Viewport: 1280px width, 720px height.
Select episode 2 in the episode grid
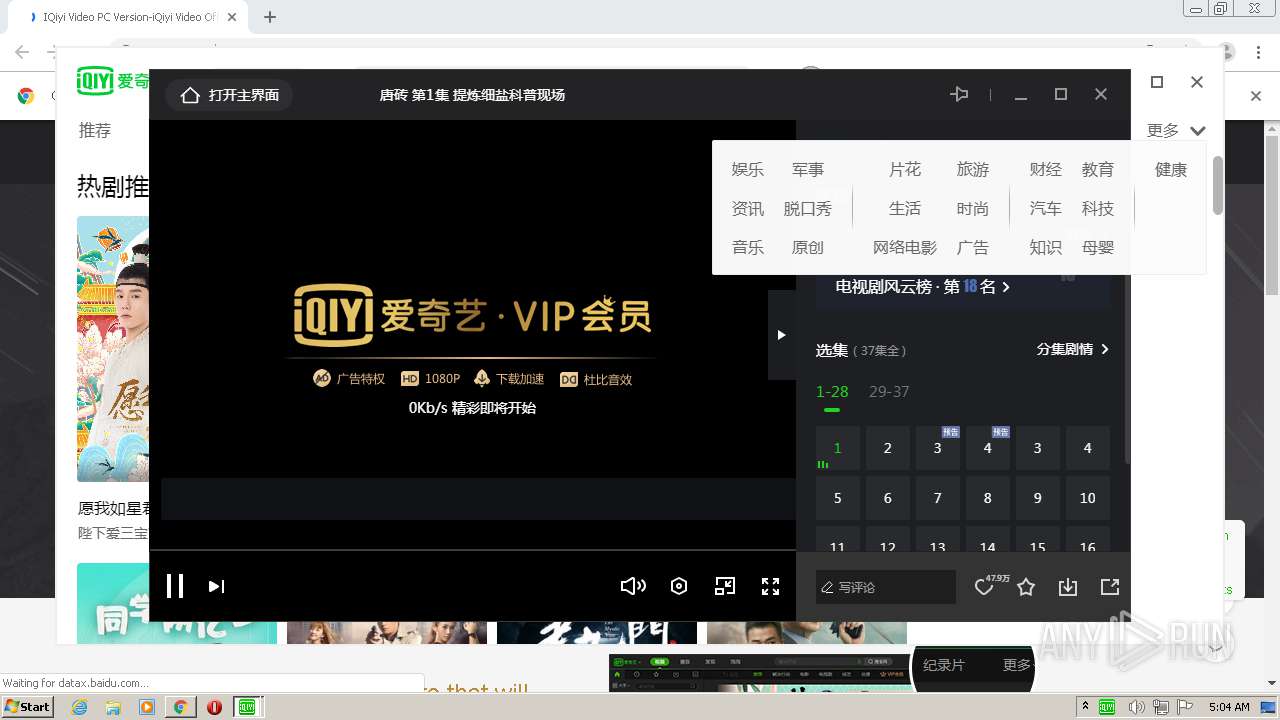click(x=888, y=448)
